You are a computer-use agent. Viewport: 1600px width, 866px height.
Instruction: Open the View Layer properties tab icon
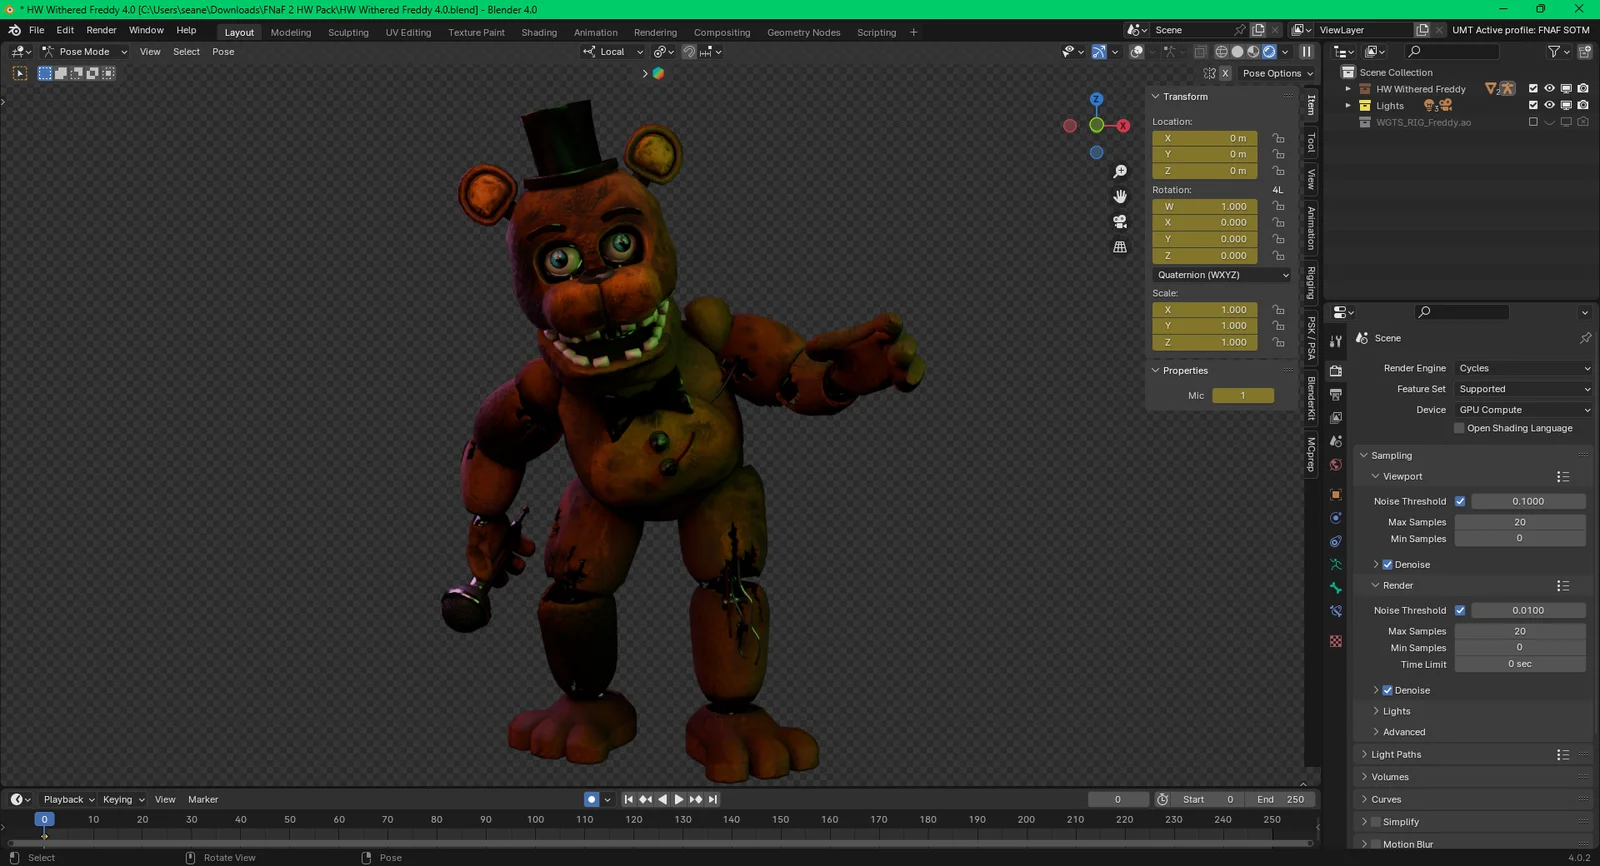(1336, 417)
